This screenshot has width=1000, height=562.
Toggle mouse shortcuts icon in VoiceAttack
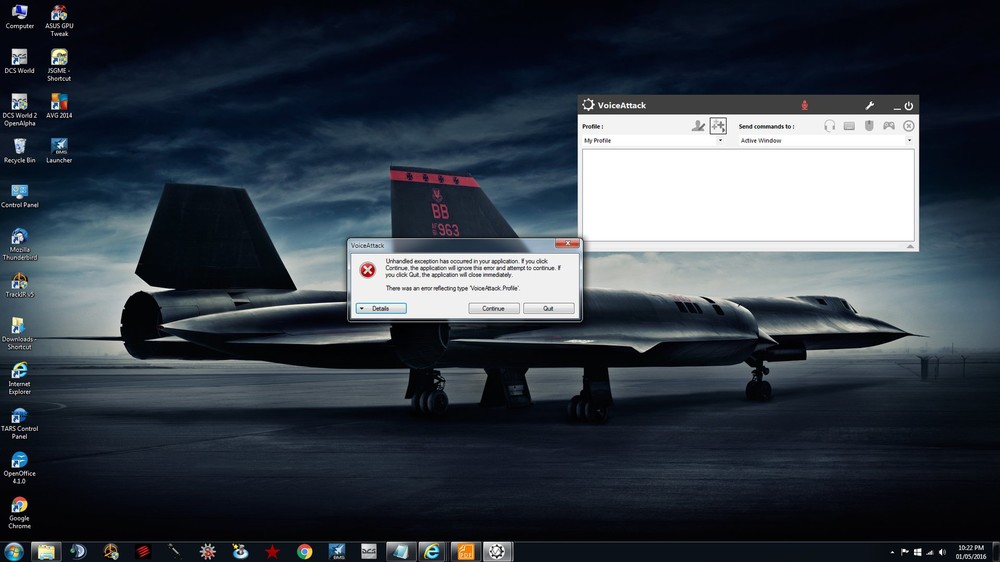point(869,126)
